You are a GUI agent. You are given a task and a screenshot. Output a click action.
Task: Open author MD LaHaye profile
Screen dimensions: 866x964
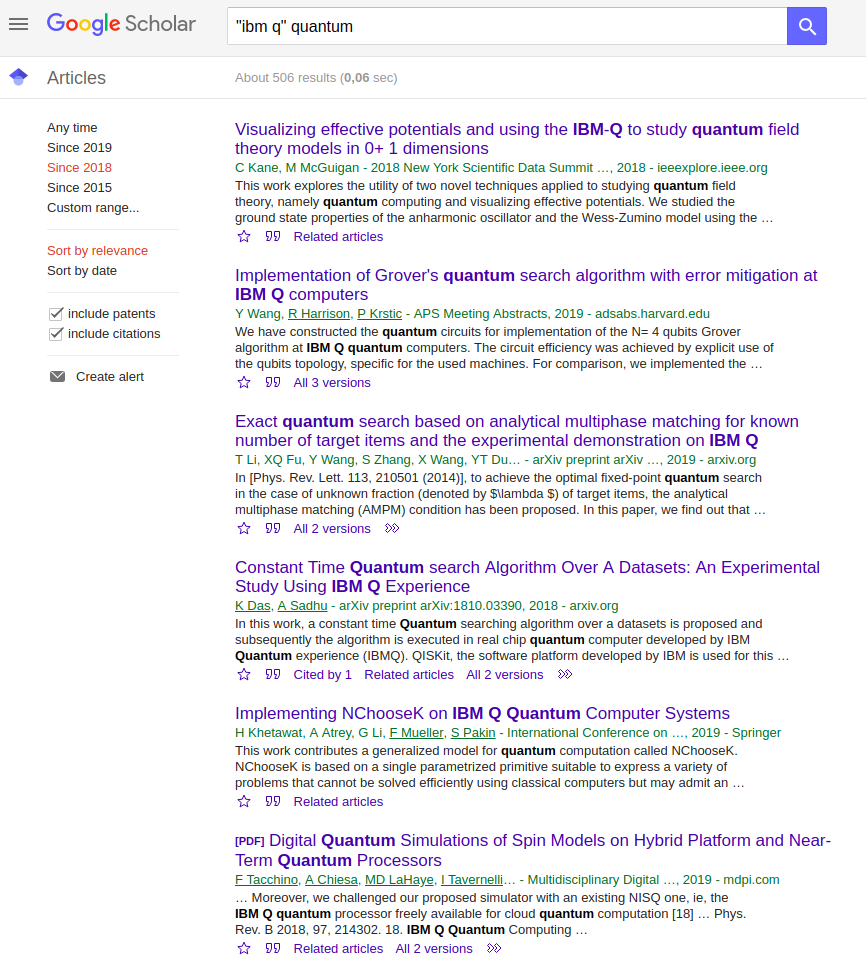[400, 879]
